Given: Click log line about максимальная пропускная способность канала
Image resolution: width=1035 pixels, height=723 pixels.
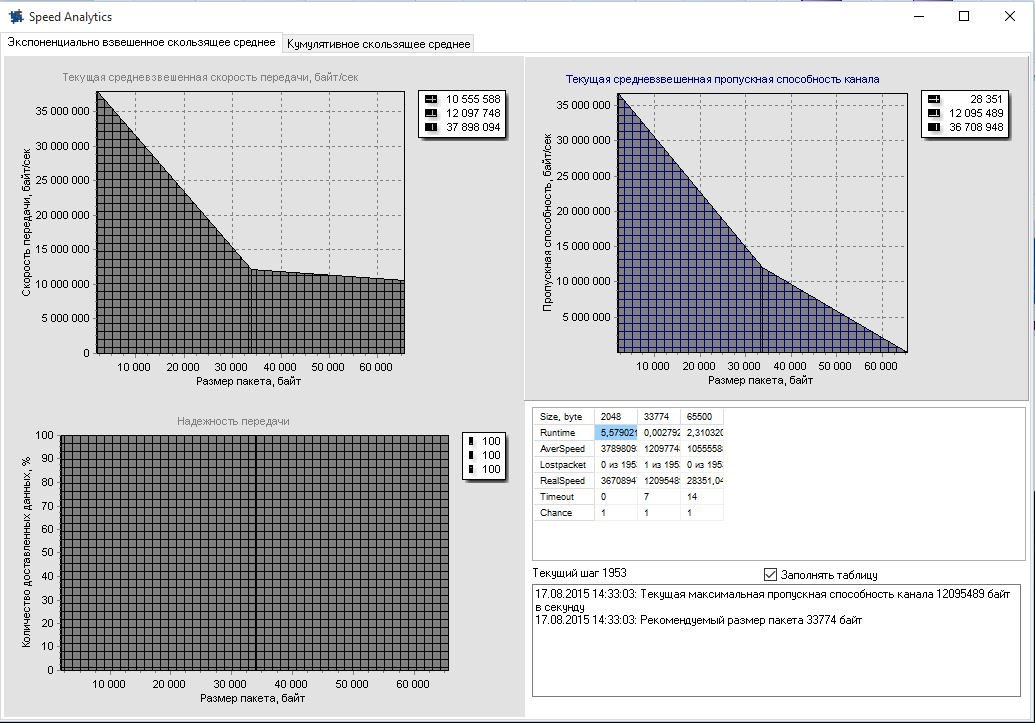Looking at the screenshot, I should point(772,600).
